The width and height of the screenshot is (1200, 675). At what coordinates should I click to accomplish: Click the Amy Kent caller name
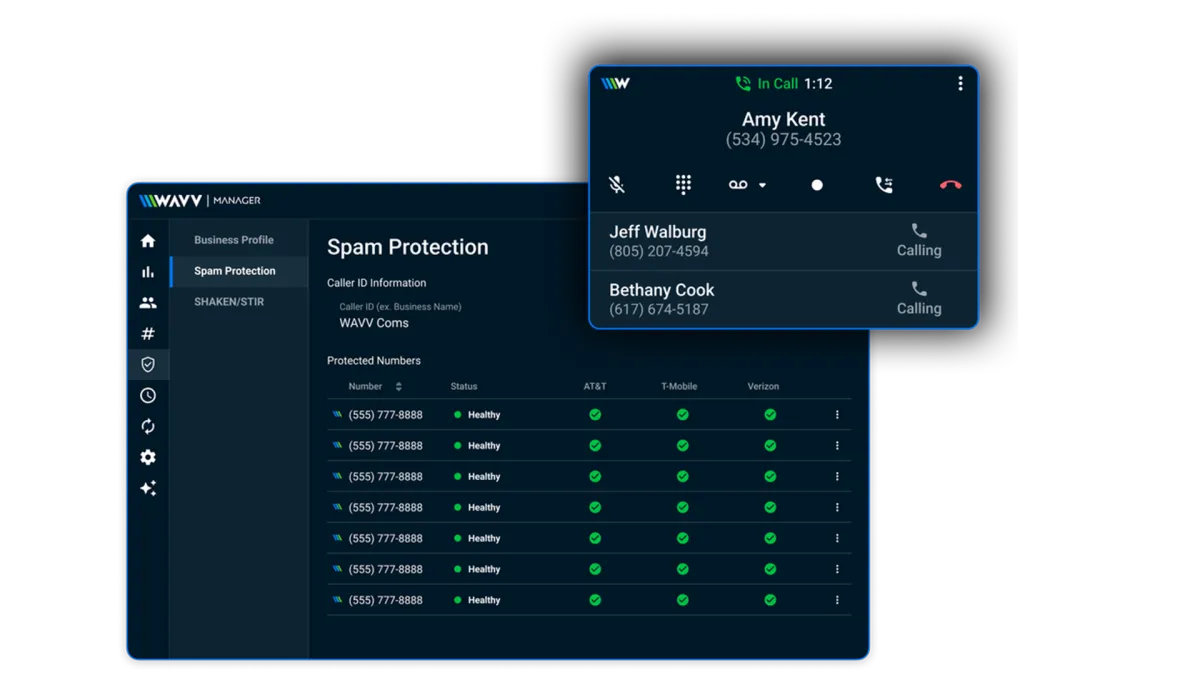[x=783, y=120]
